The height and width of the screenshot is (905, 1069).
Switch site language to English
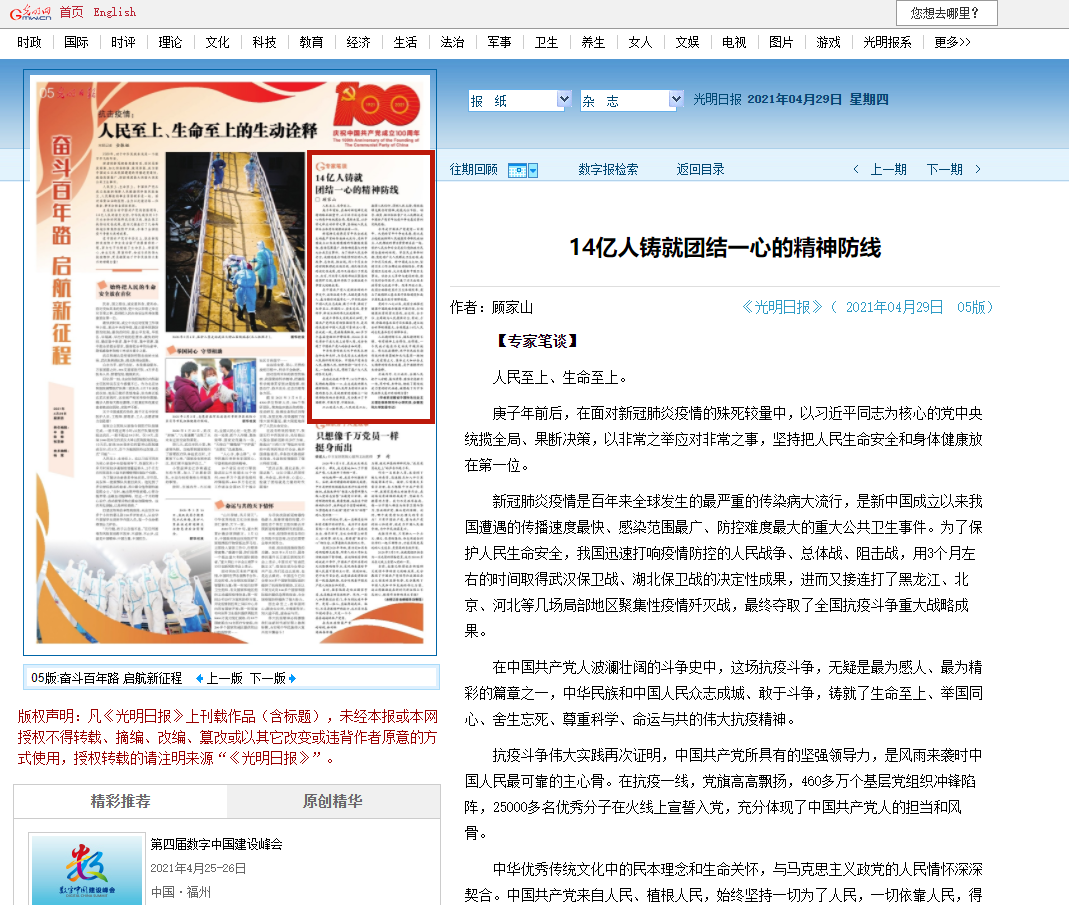[114, 12]
